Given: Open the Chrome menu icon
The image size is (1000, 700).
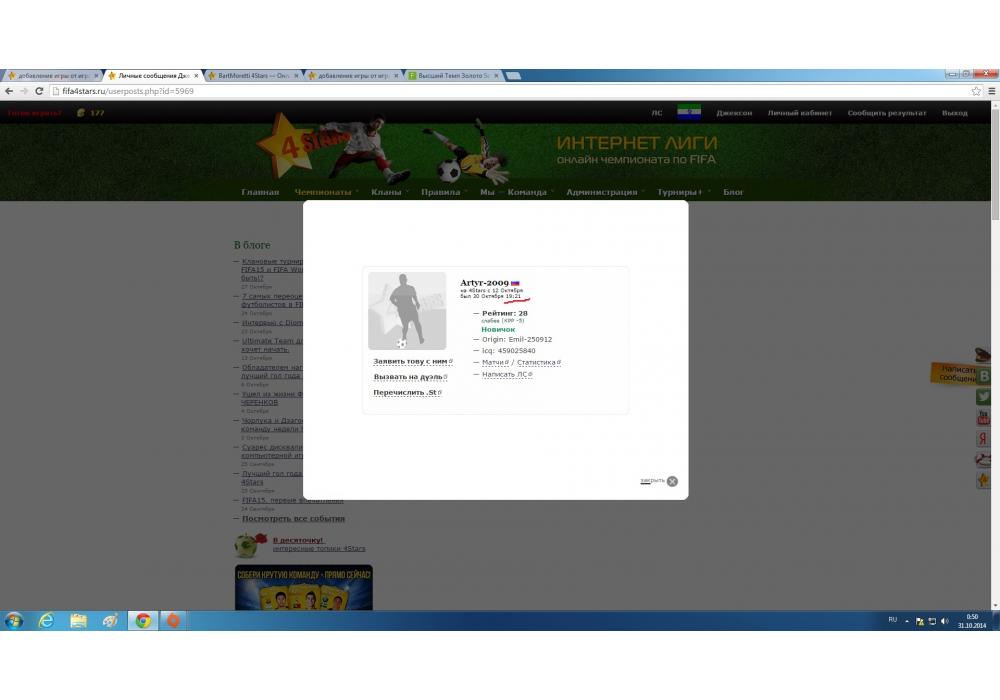Looking at the screenshot, I should 991,91.
